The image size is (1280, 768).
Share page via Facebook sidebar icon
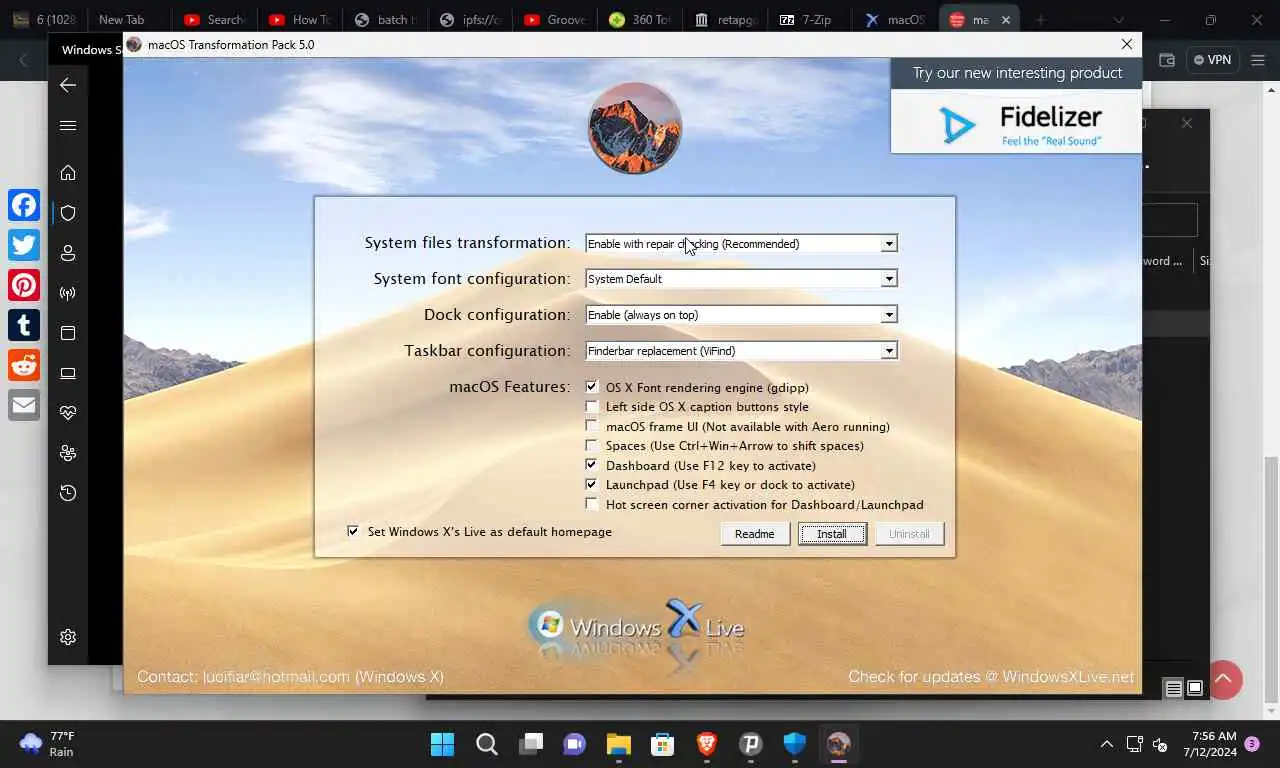(24, 205)
